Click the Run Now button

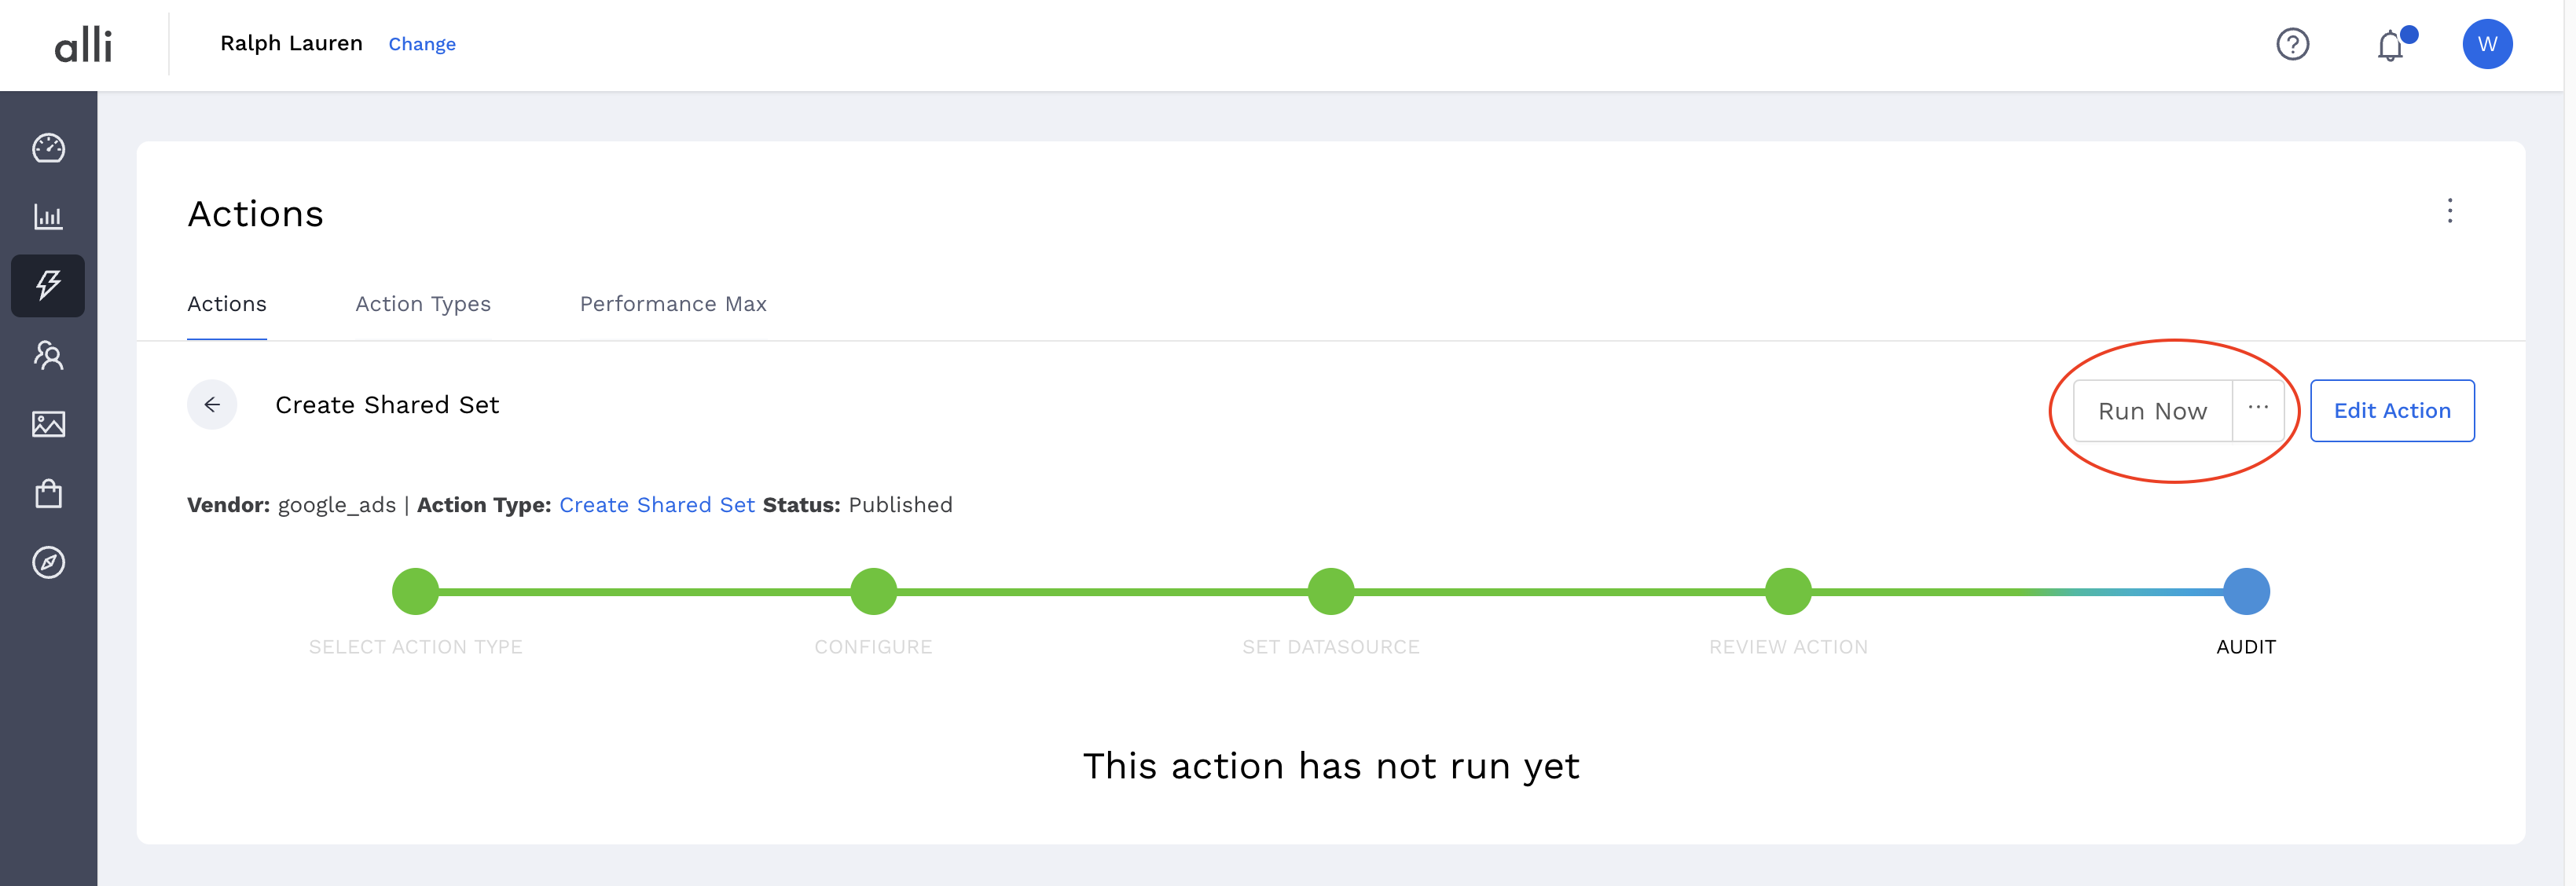pos(2152,411)
